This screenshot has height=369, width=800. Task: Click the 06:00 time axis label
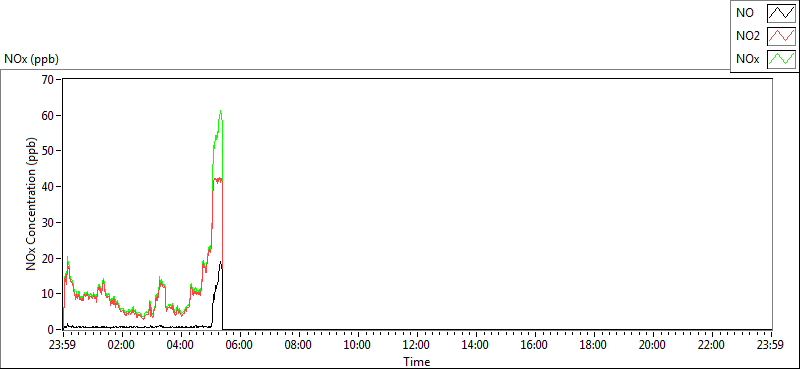pos(239,344)
